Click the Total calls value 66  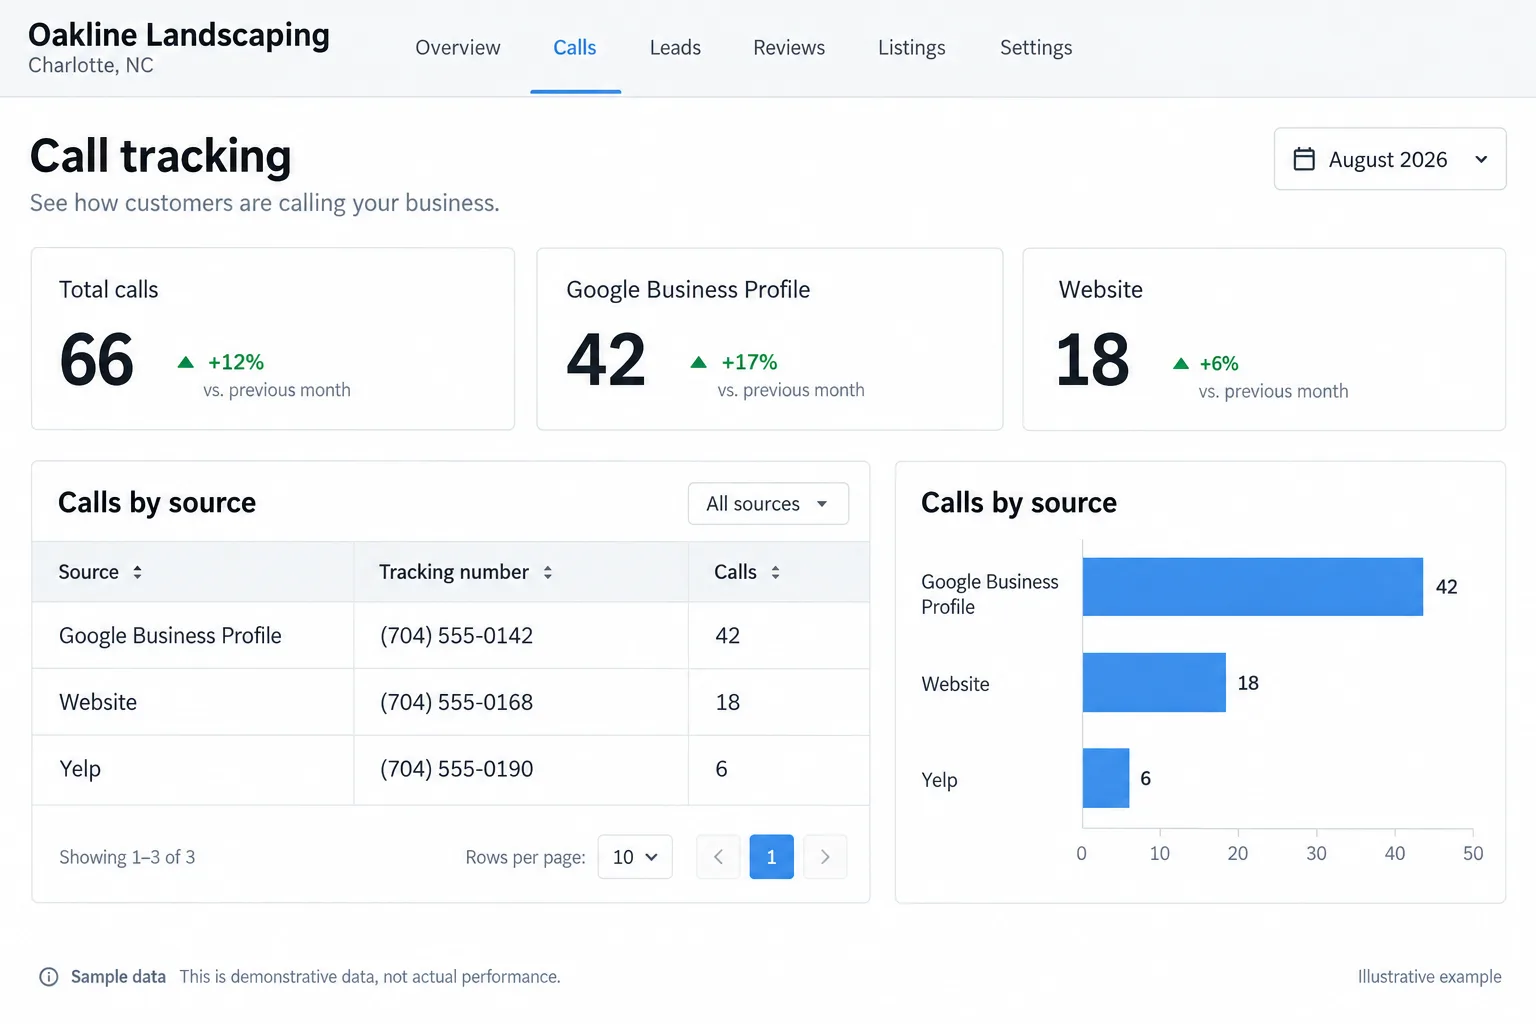[x=97, y=360]
